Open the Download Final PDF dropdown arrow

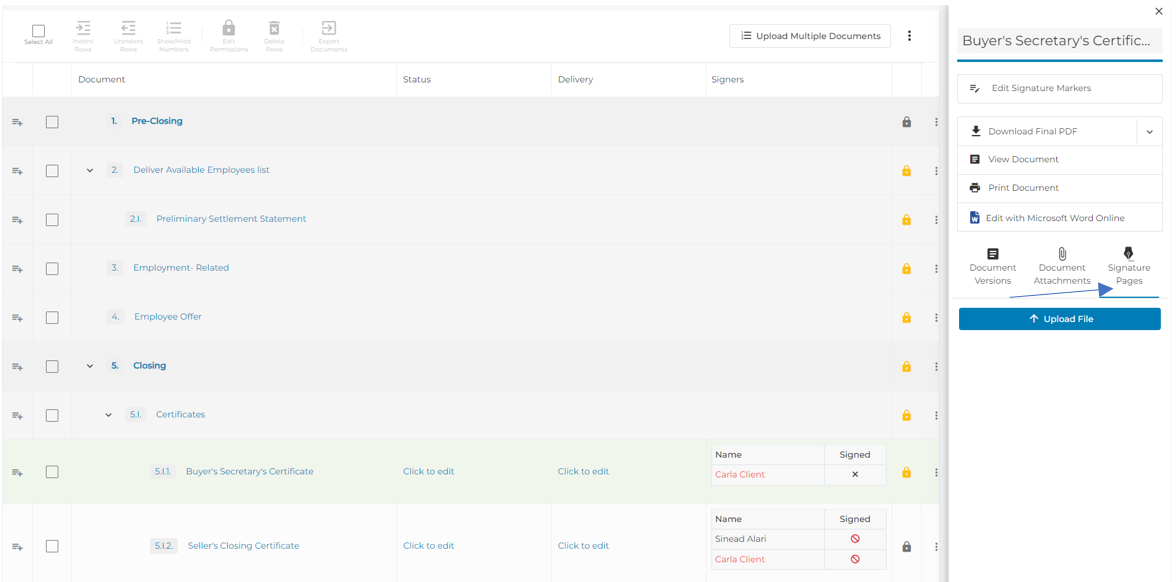pyautogui.click(x=1149, y=132)
